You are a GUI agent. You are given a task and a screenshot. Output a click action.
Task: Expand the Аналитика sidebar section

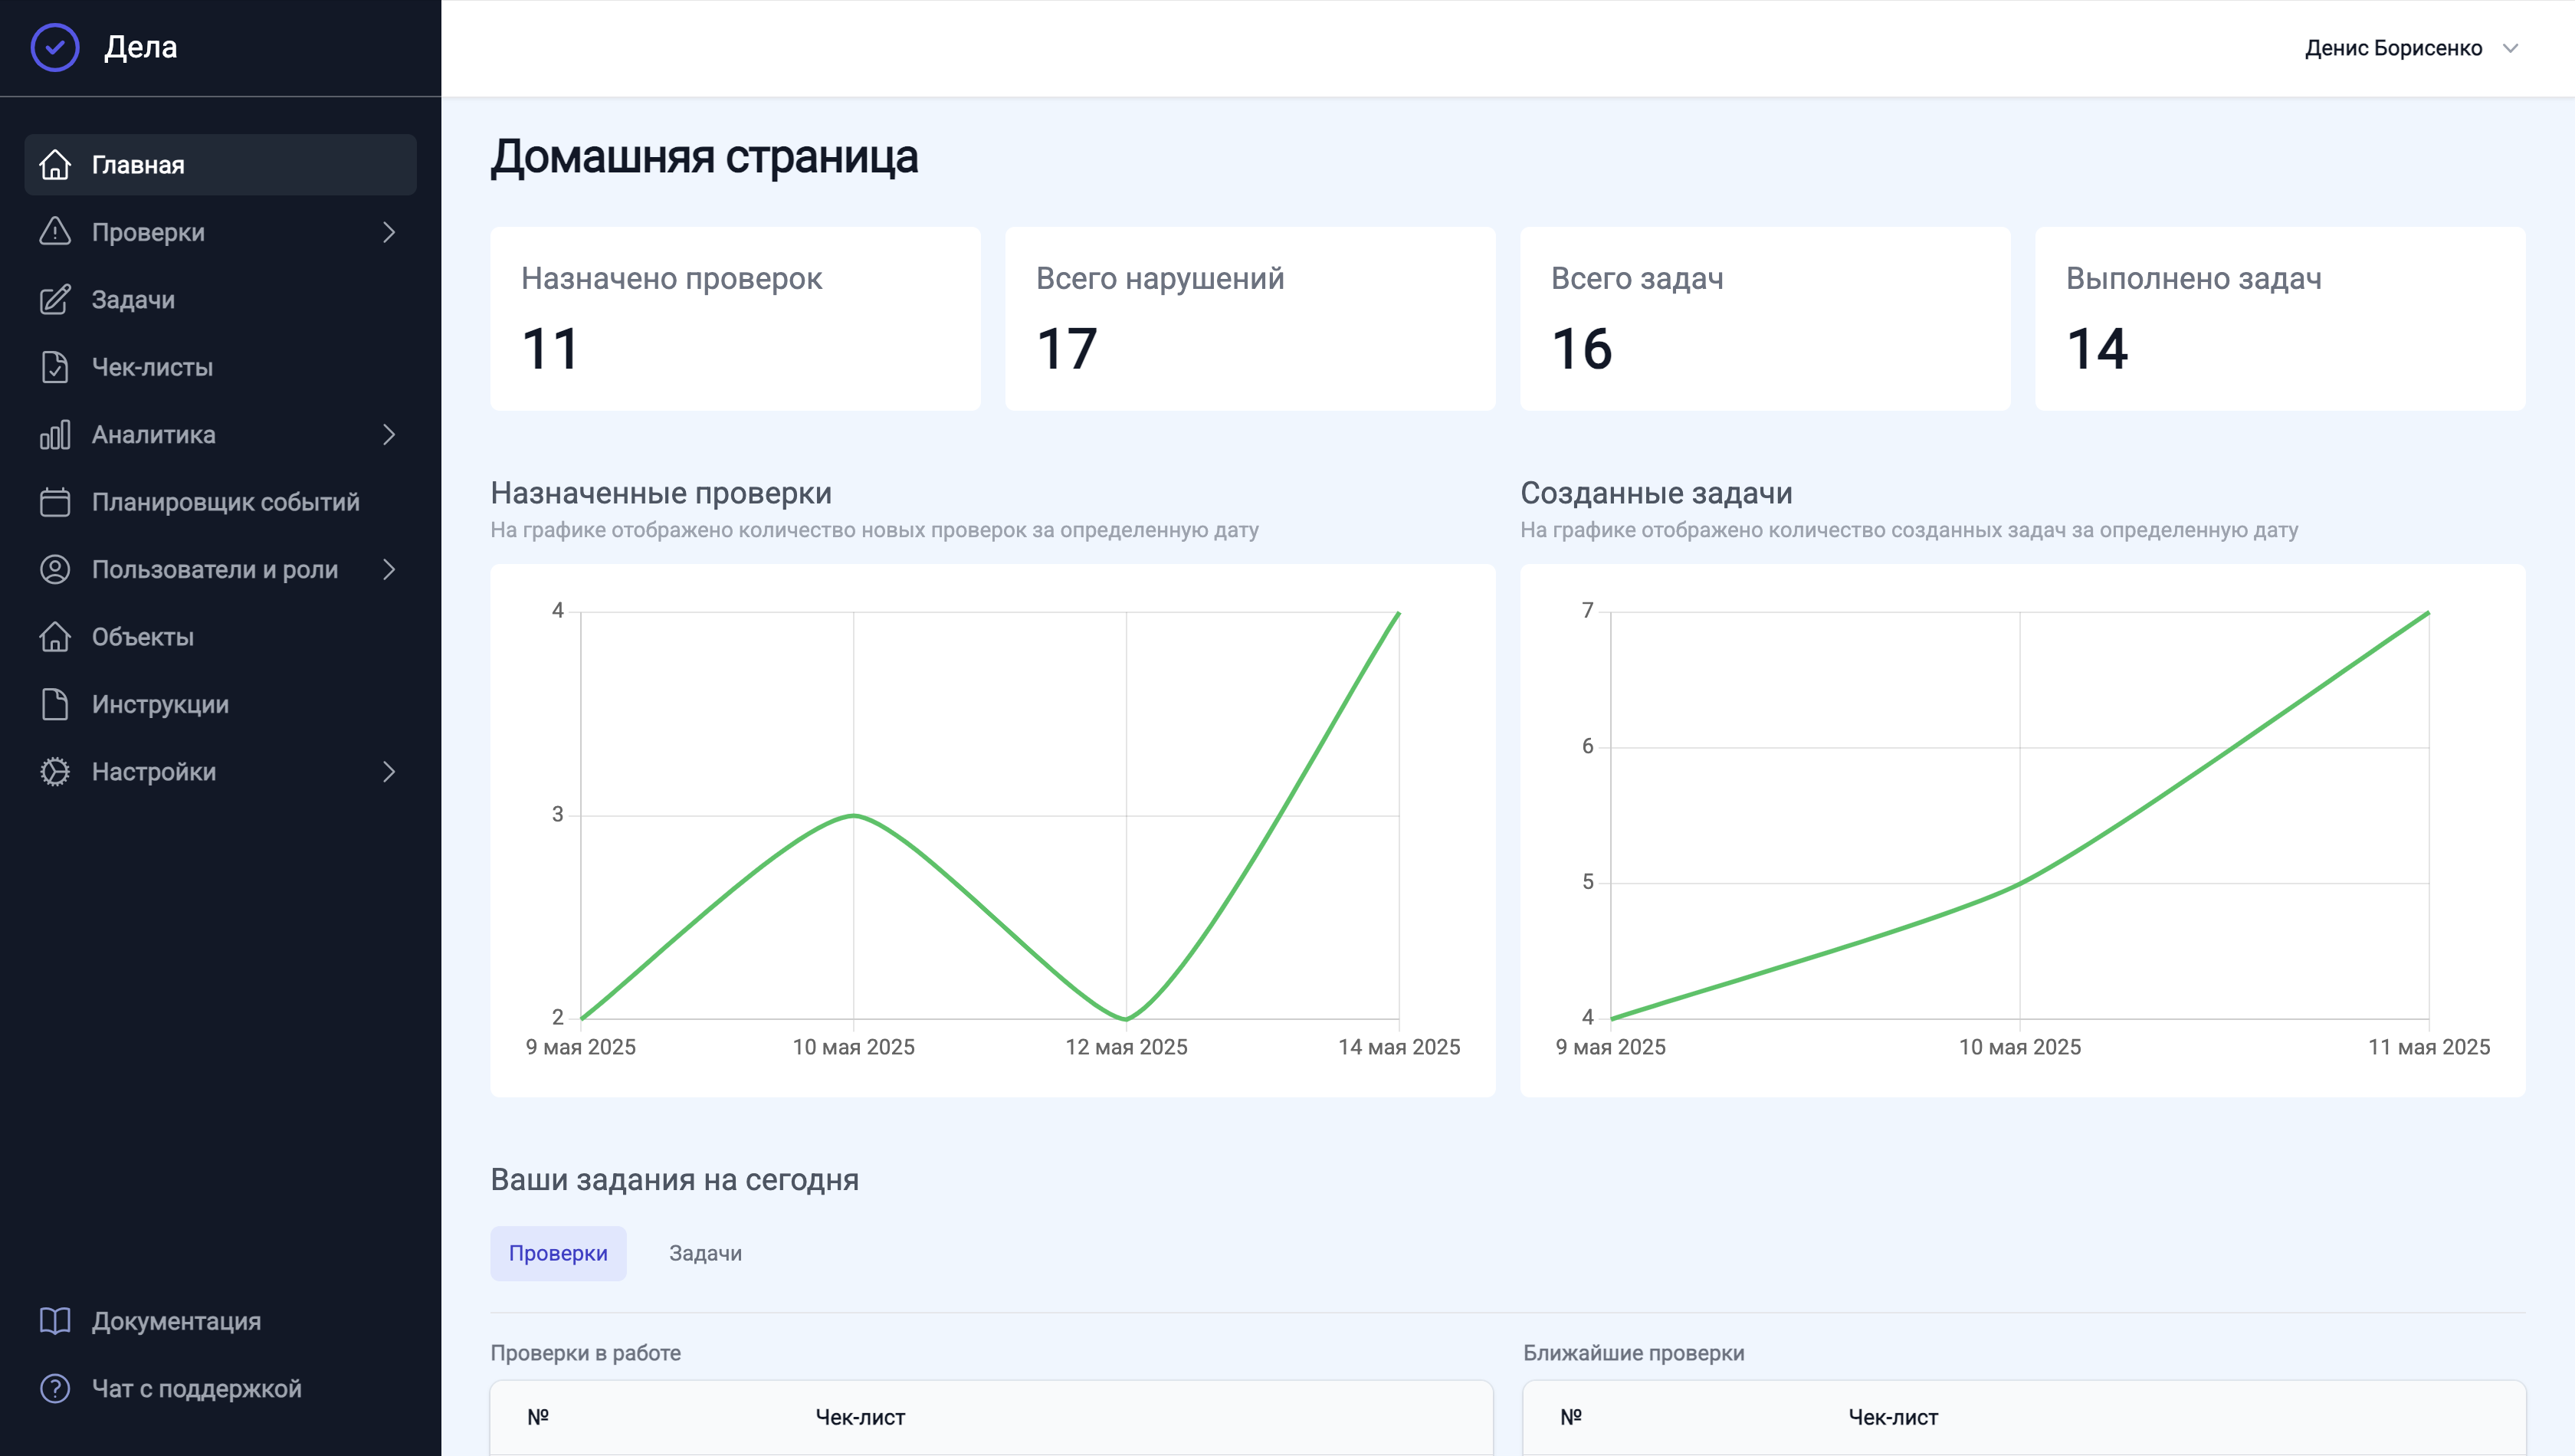[x=390, y=434]
